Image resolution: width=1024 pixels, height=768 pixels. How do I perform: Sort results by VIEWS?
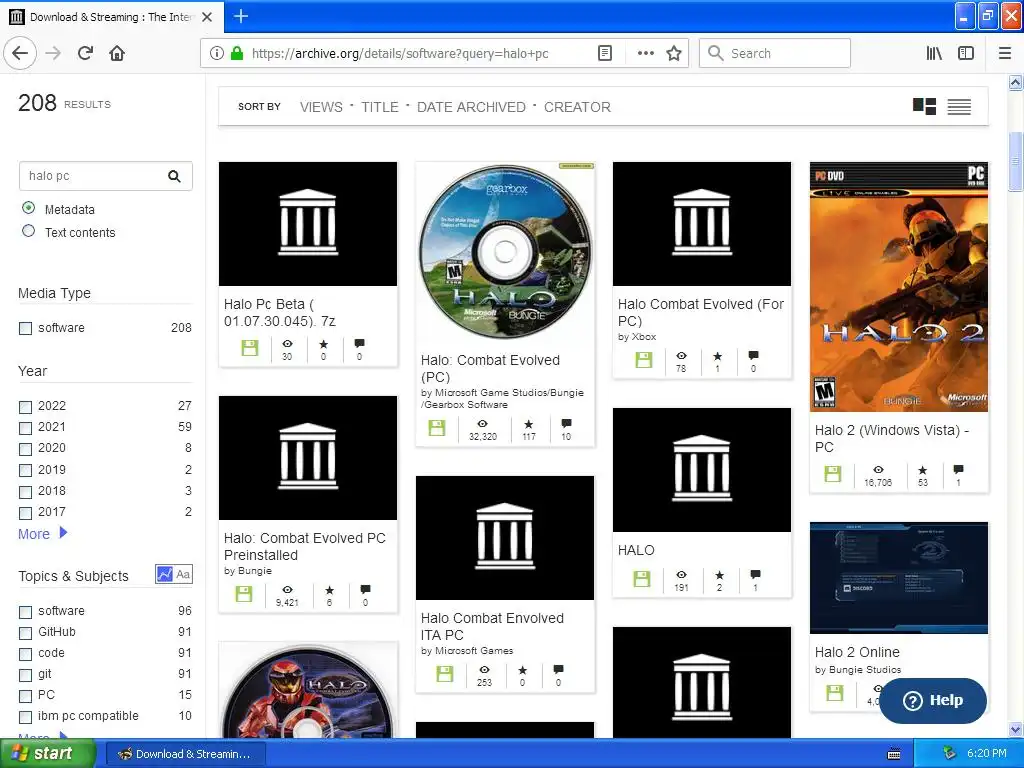pos(321,107)
